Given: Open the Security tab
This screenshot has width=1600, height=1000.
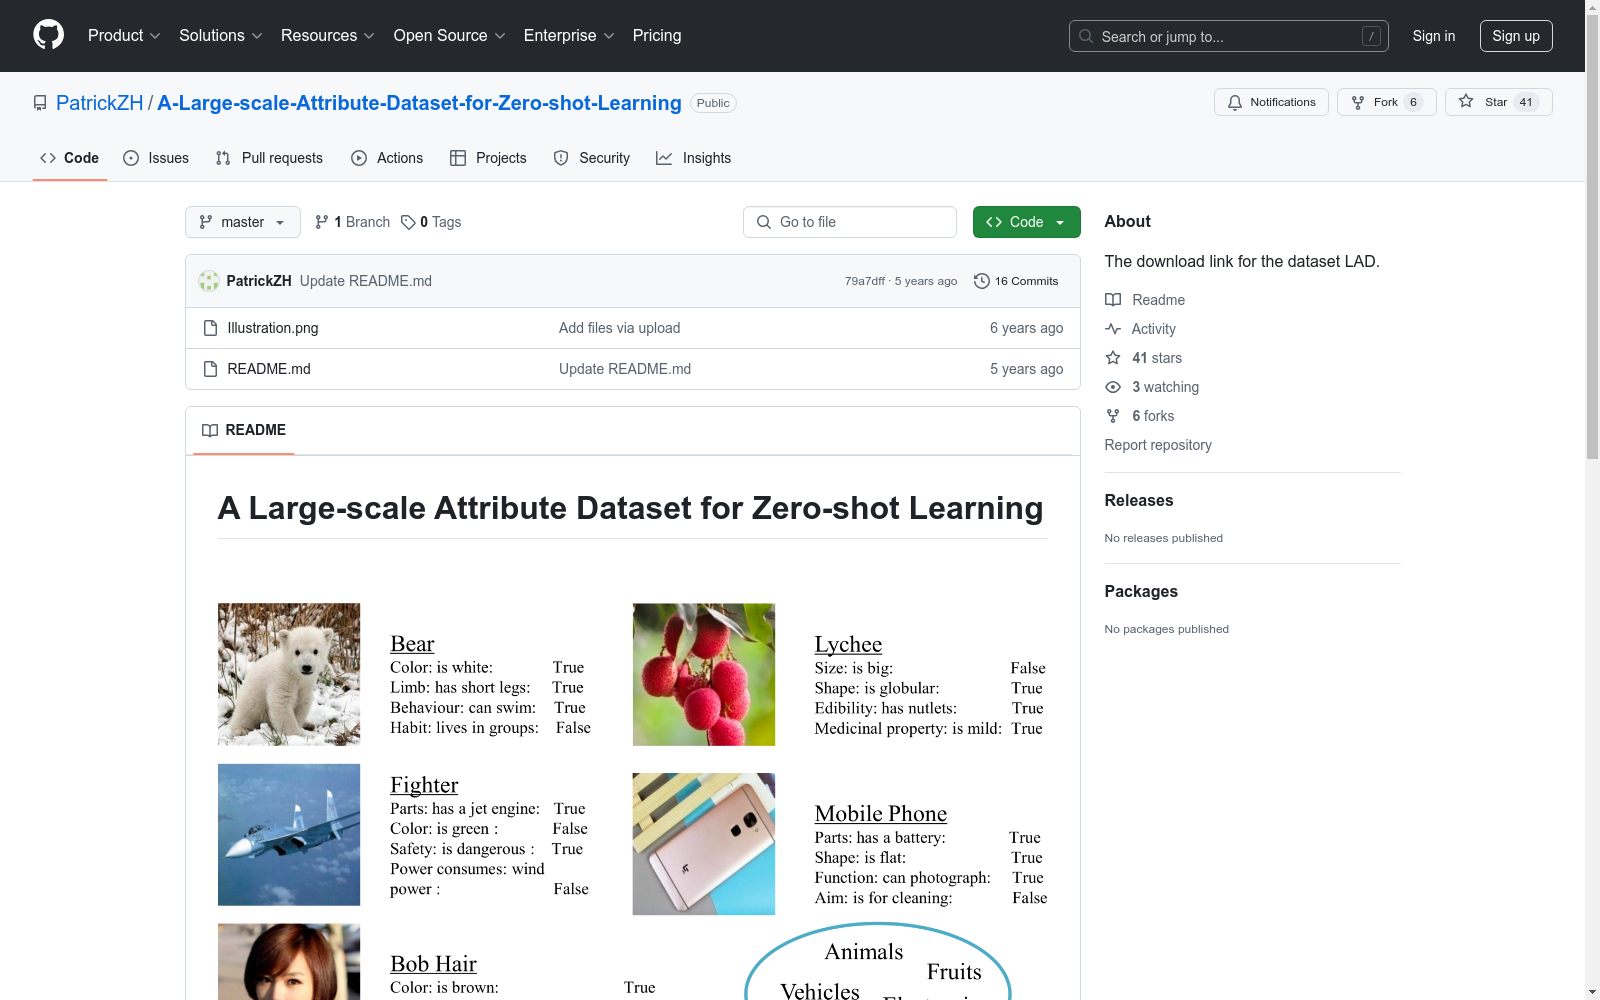Looking at the screenshot, I should (x=592, y=158).
